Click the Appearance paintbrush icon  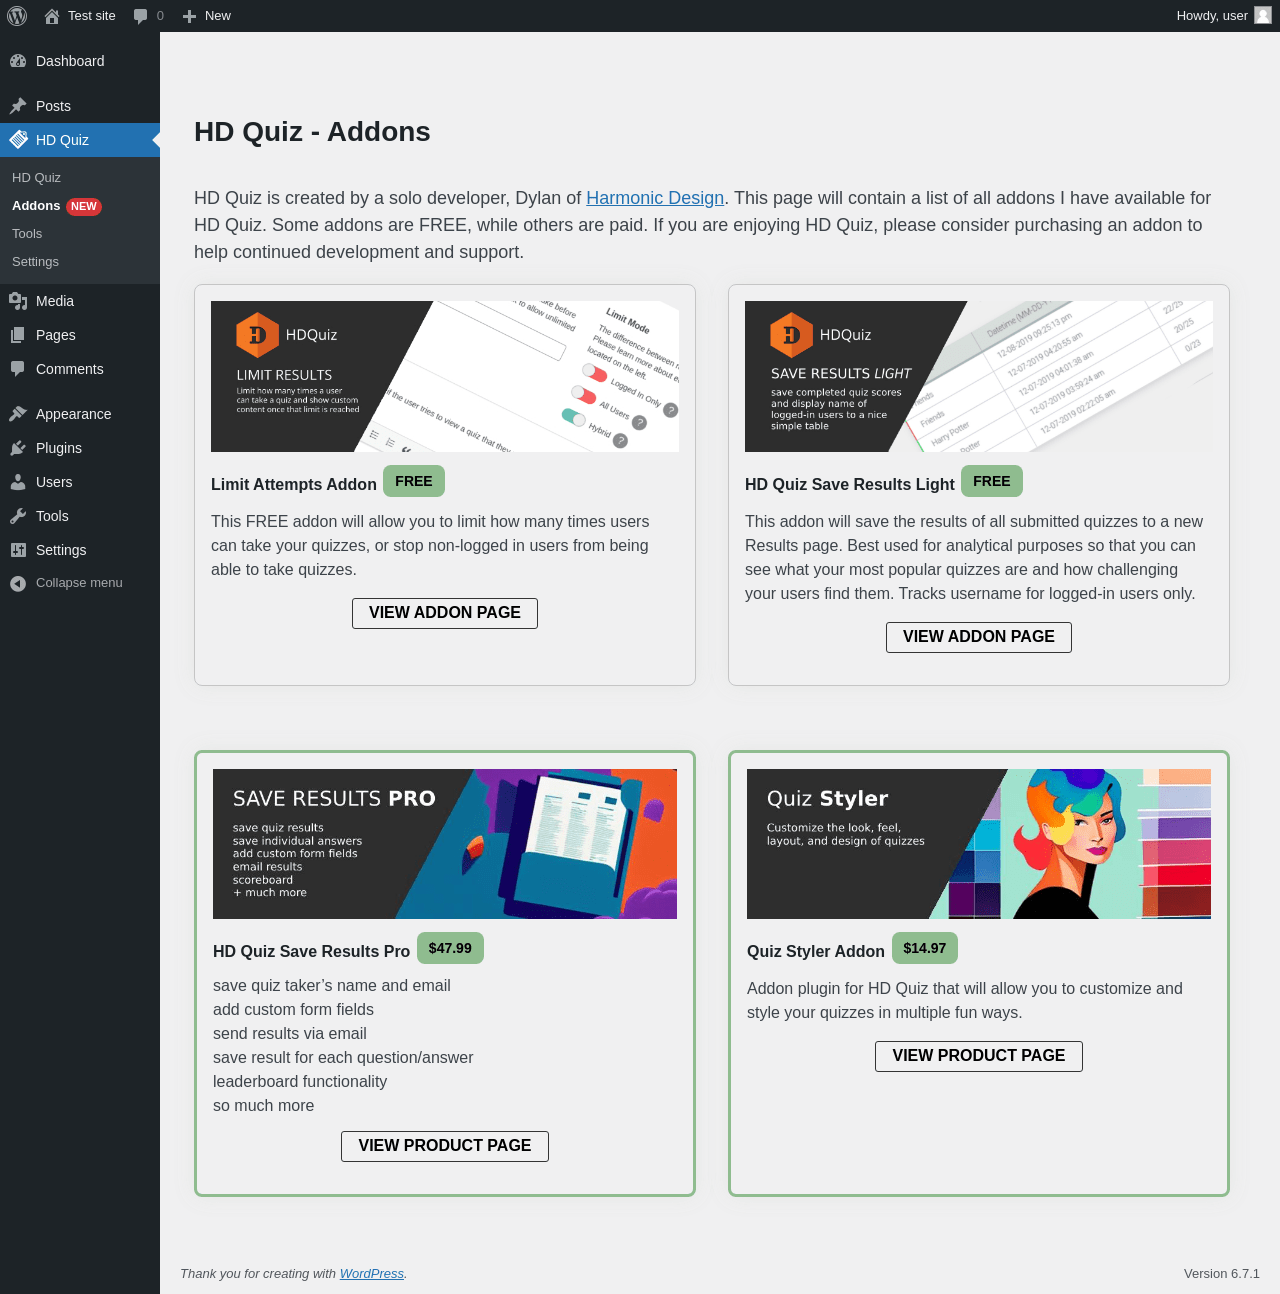18,414
